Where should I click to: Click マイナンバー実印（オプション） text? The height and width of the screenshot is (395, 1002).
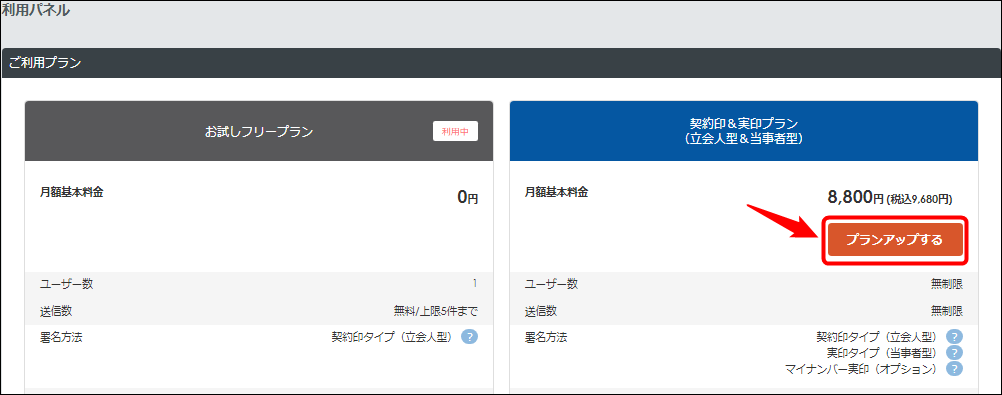click(861, 369)
